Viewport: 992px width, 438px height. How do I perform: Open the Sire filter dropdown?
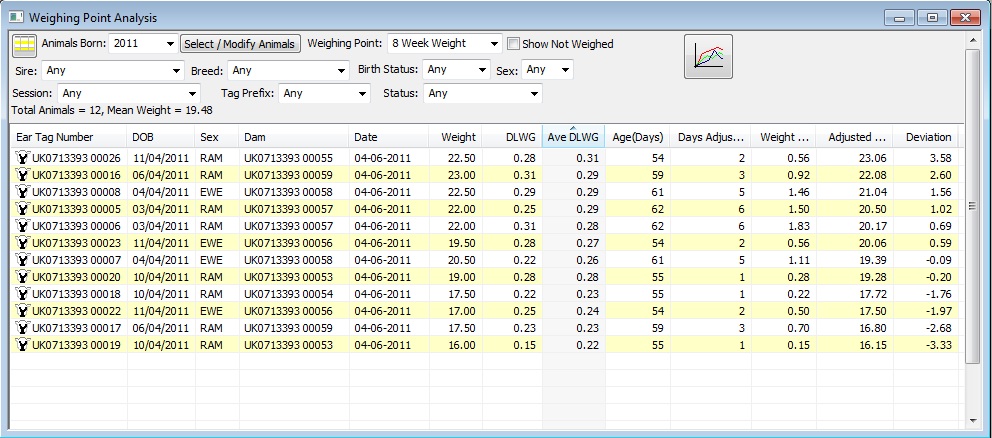[x=177, y=70]
